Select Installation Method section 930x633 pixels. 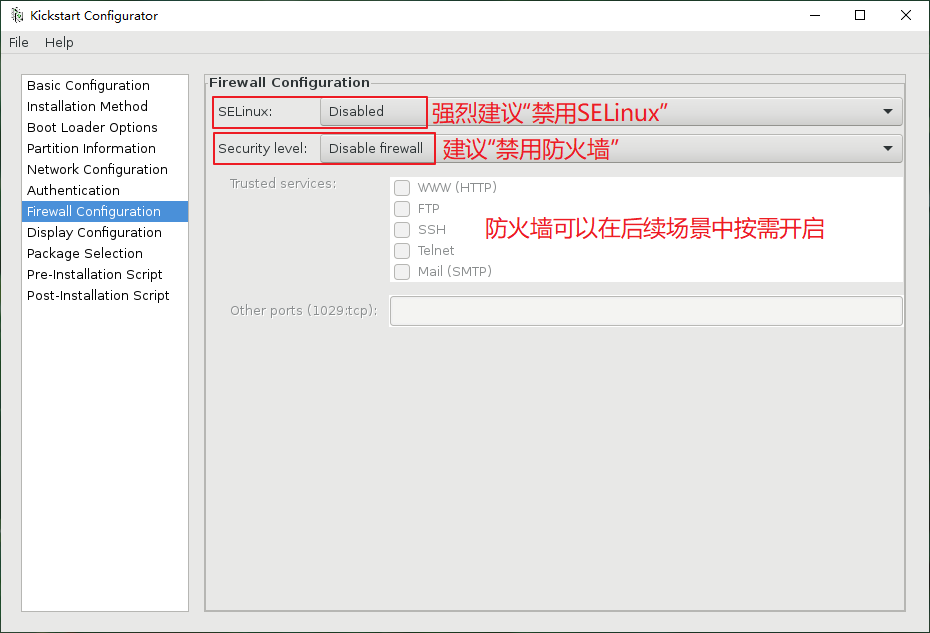[x=105, y=106]
